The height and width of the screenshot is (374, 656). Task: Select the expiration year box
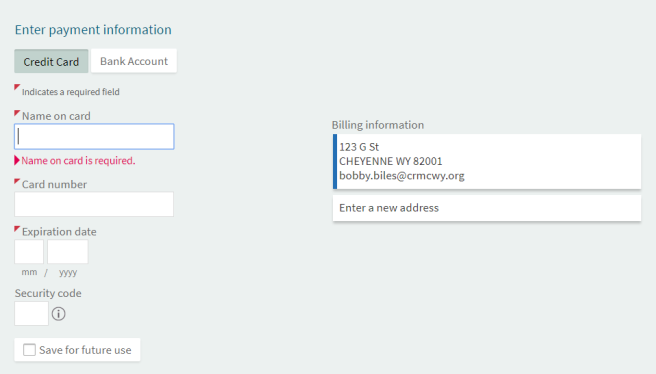pos(68,251)
